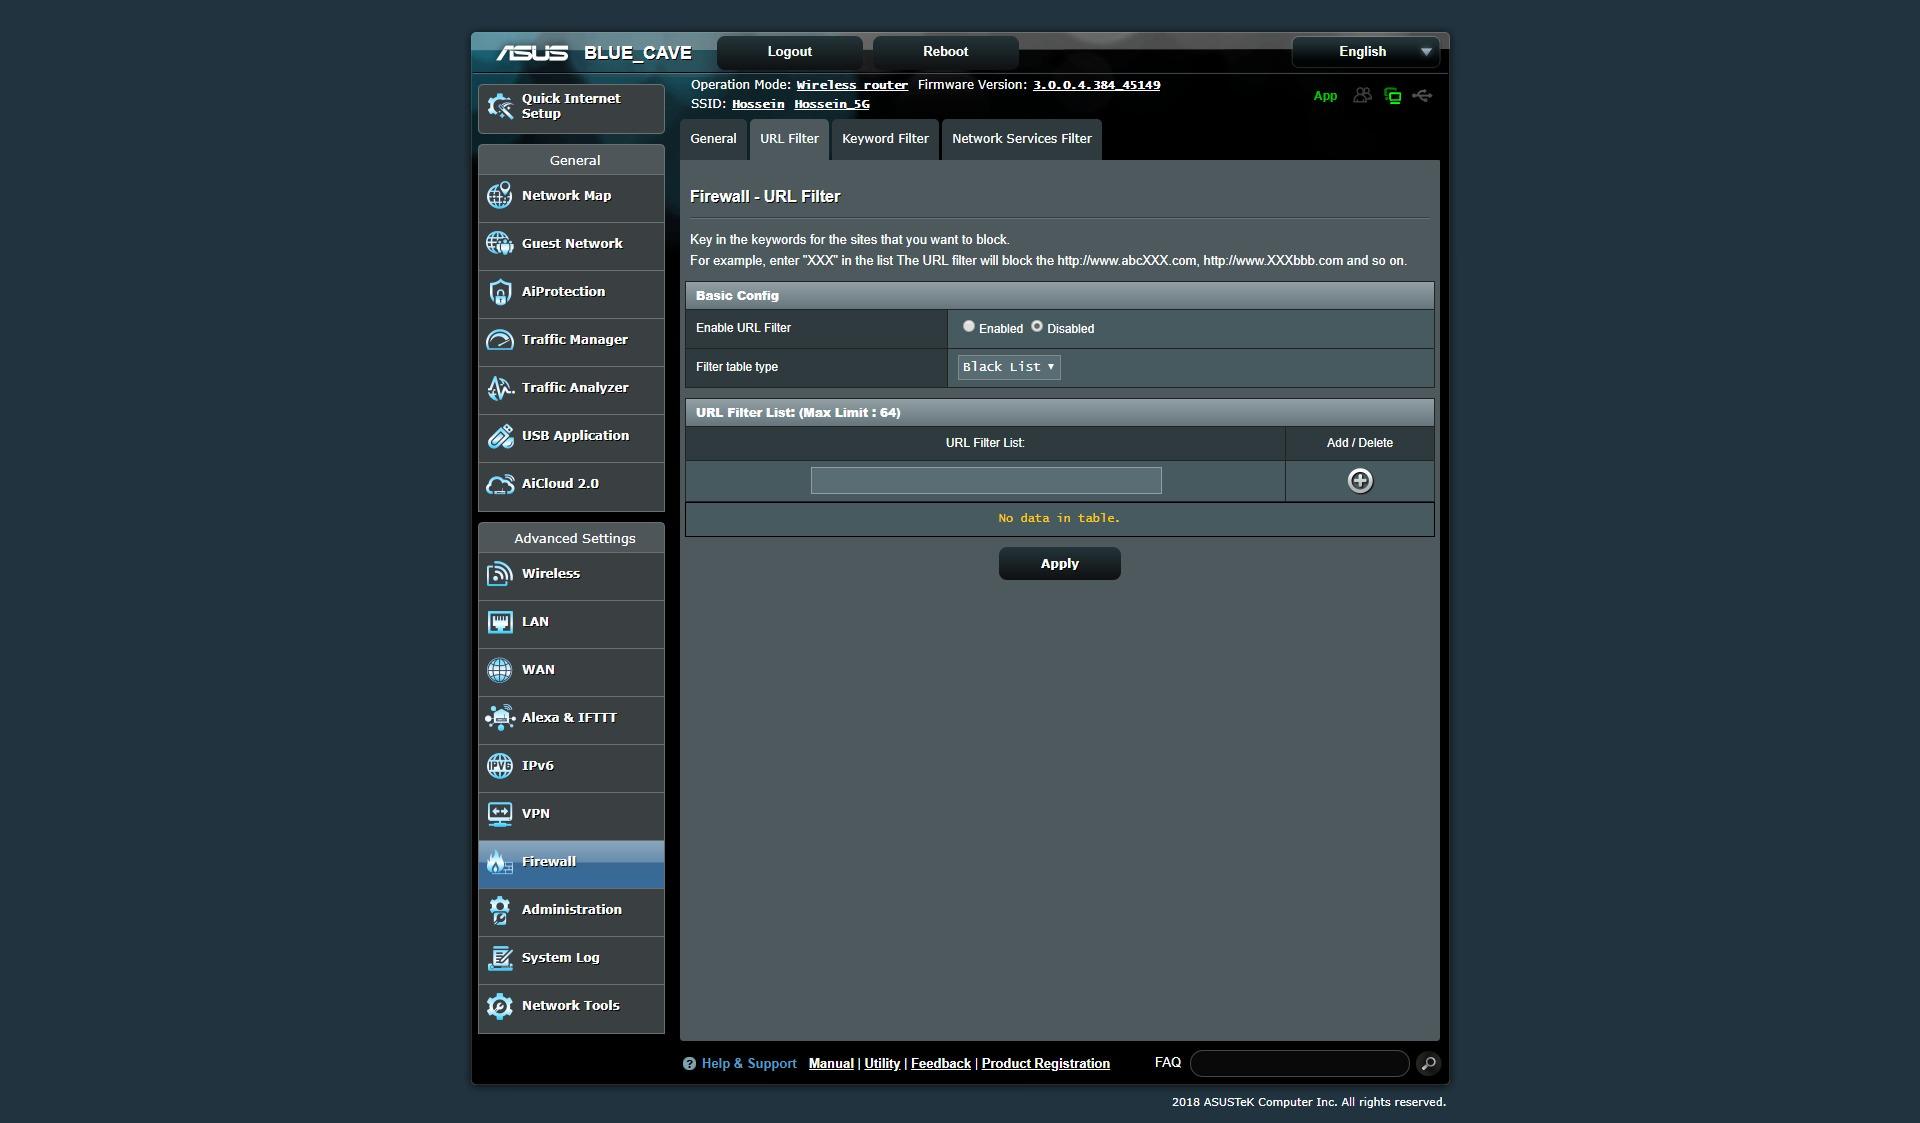
Task: Click the AiCloud 2.0 cloud icon
Action: tap(499, 484)
